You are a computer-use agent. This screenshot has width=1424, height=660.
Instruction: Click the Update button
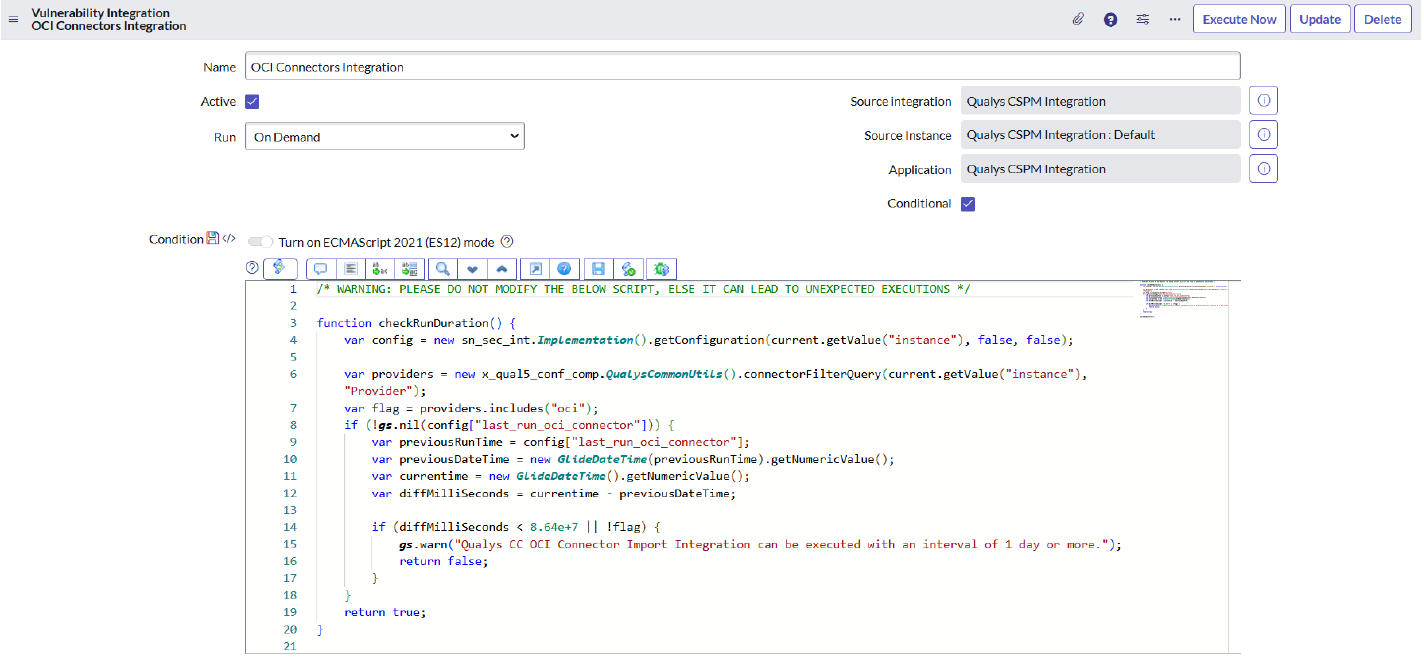pyautogui.click(x=1319, y=19)
